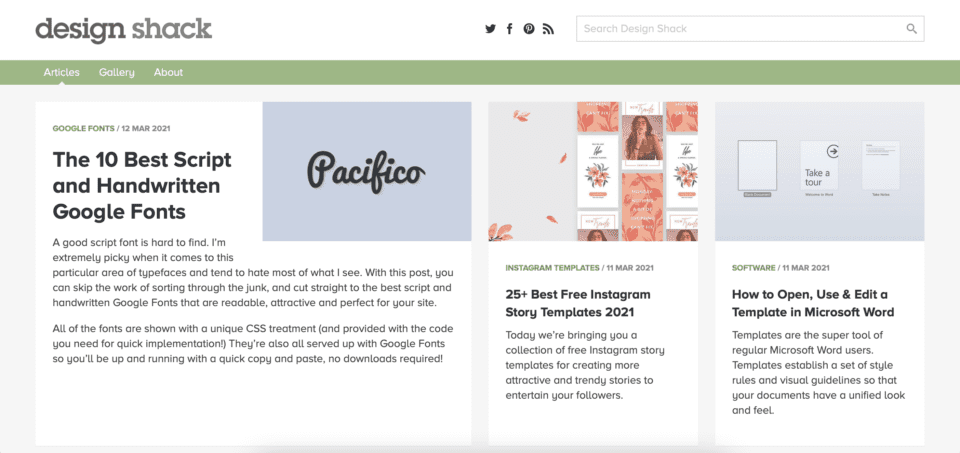The width and height of the screenshot is (960, 453).
Task: Browse the Software category link
Action: click(x=754, y=268)
